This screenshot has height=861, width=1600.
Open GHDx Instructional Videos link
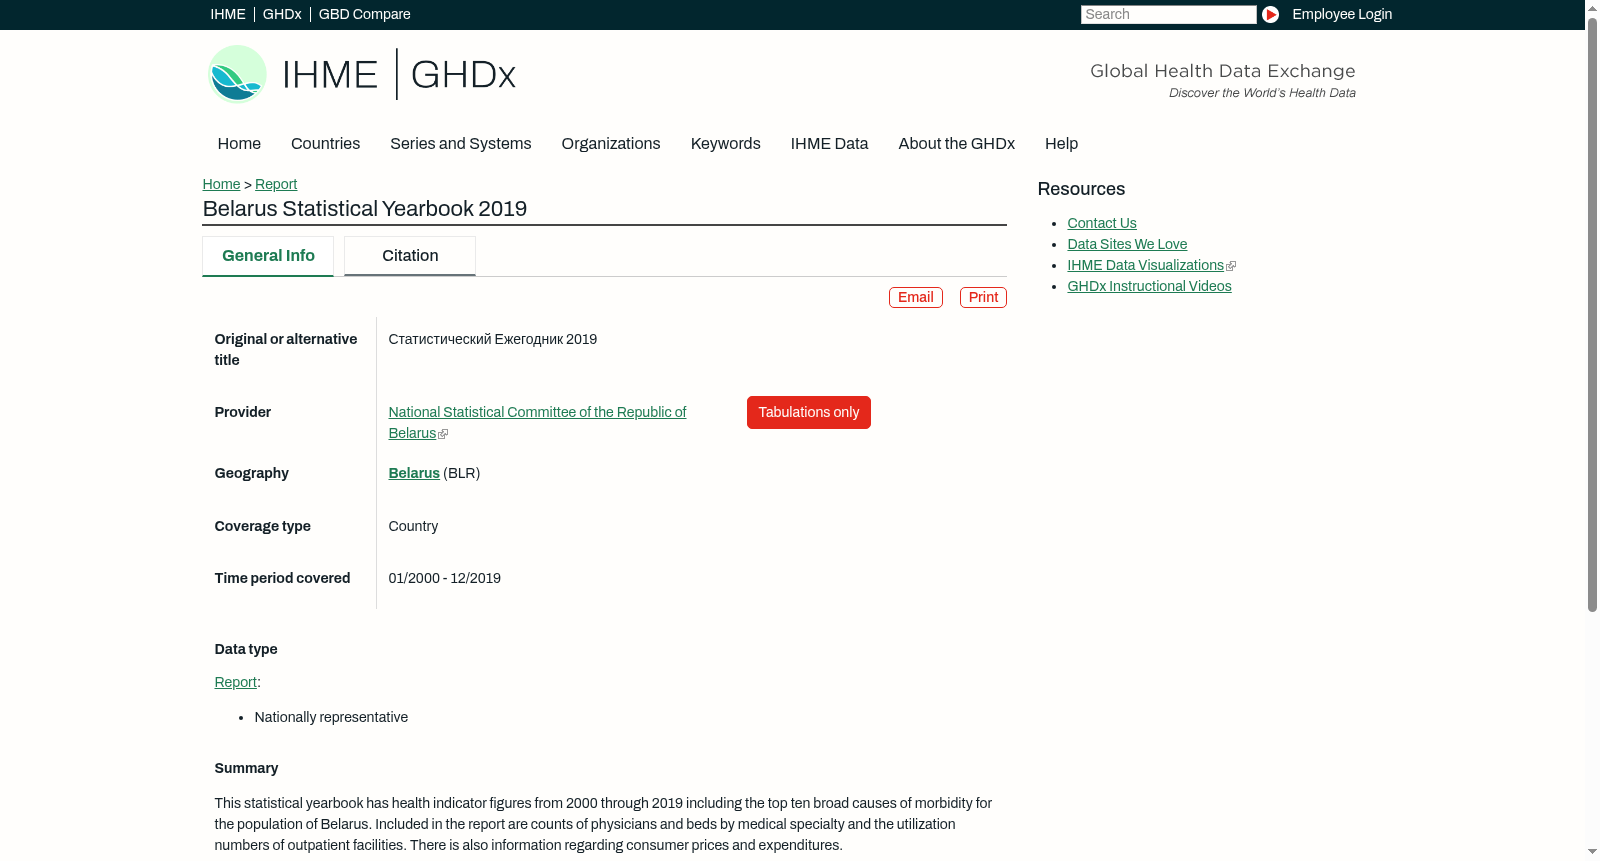(1149, 287)
